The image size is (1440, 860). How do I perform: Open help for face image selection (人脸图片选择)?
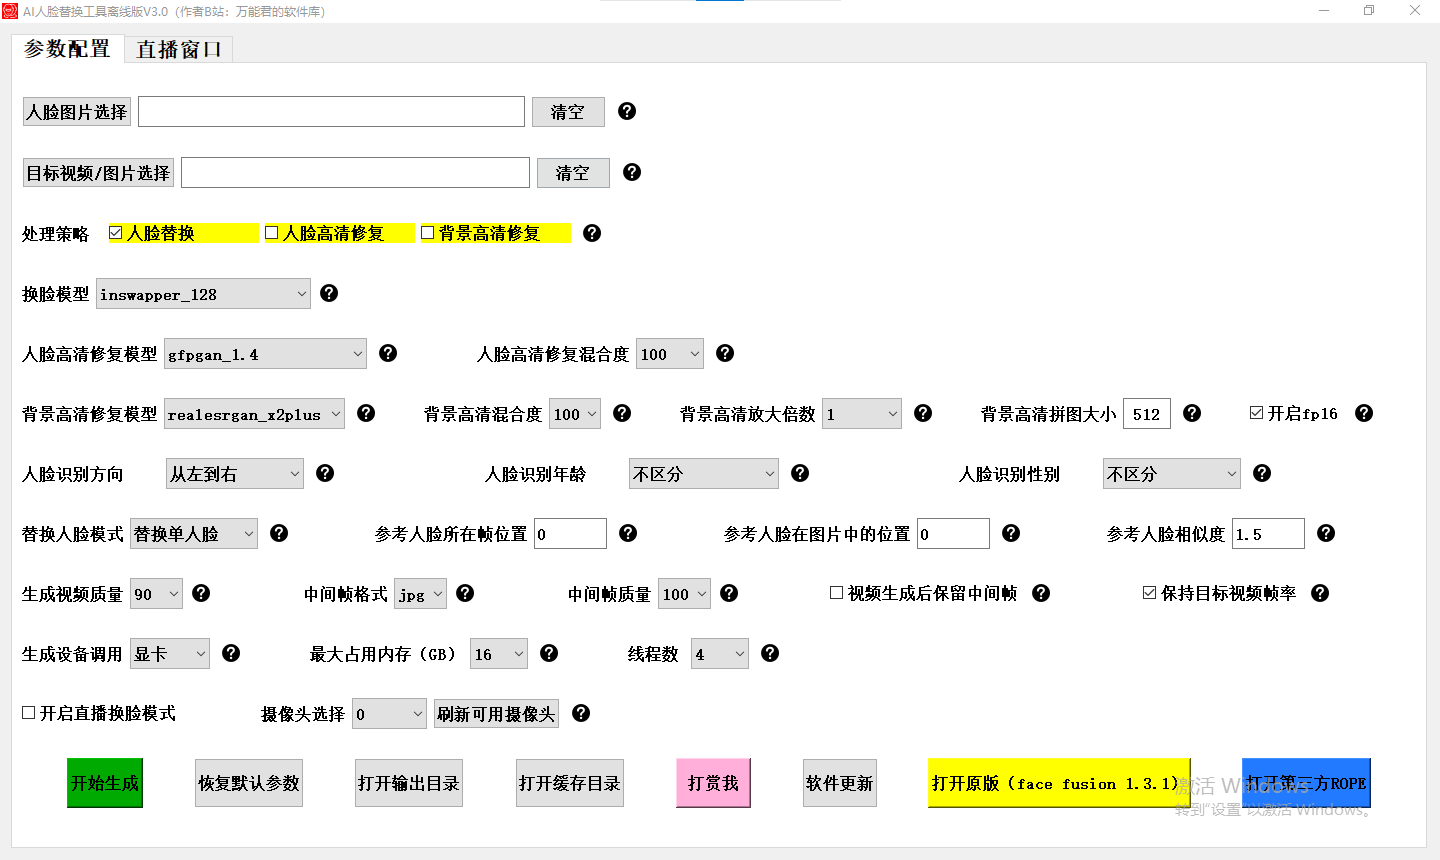click(626, 111)
